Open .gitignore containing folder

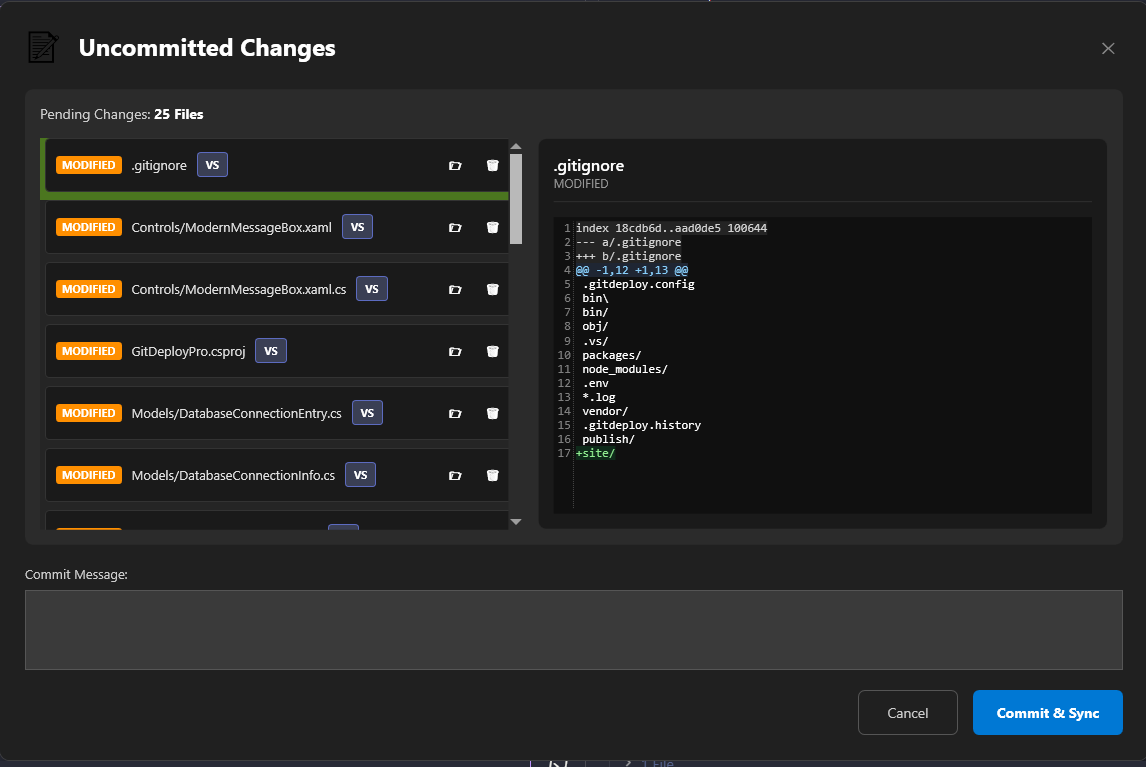(455, 165)
